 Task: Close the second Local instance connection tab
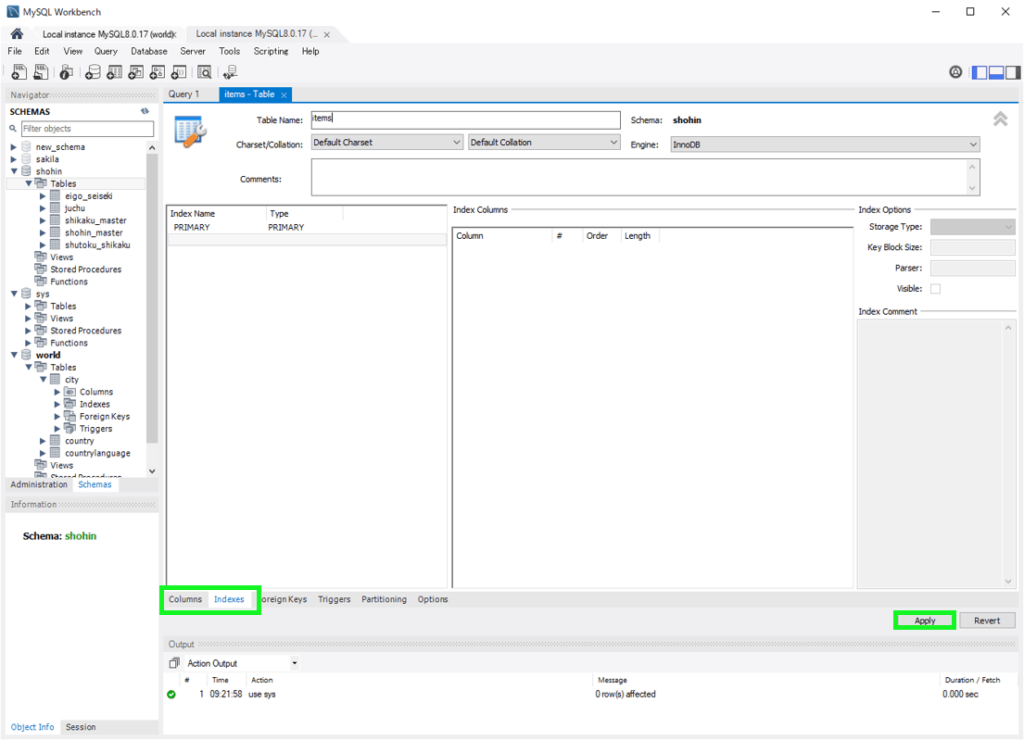pos(327,35)
